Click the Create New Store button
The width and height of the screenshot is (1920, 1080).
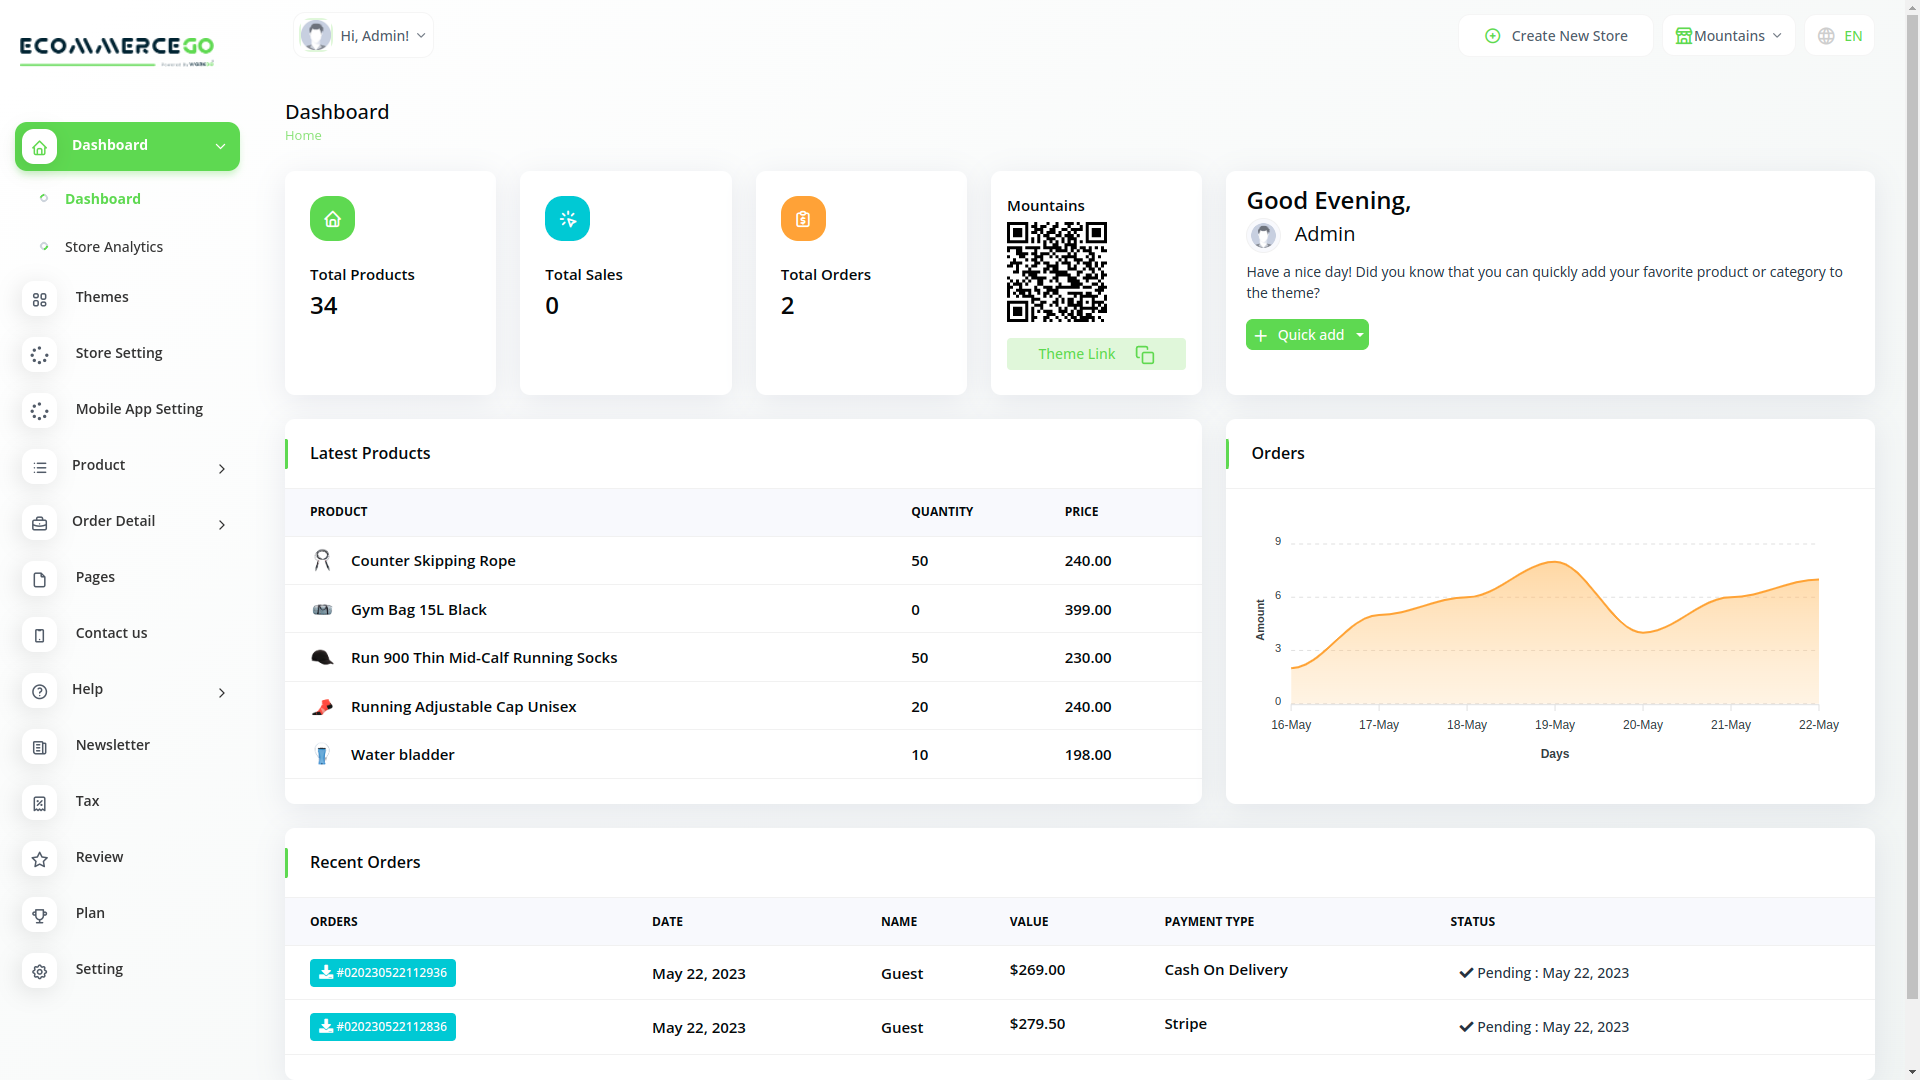click(x=1555, y=36)
